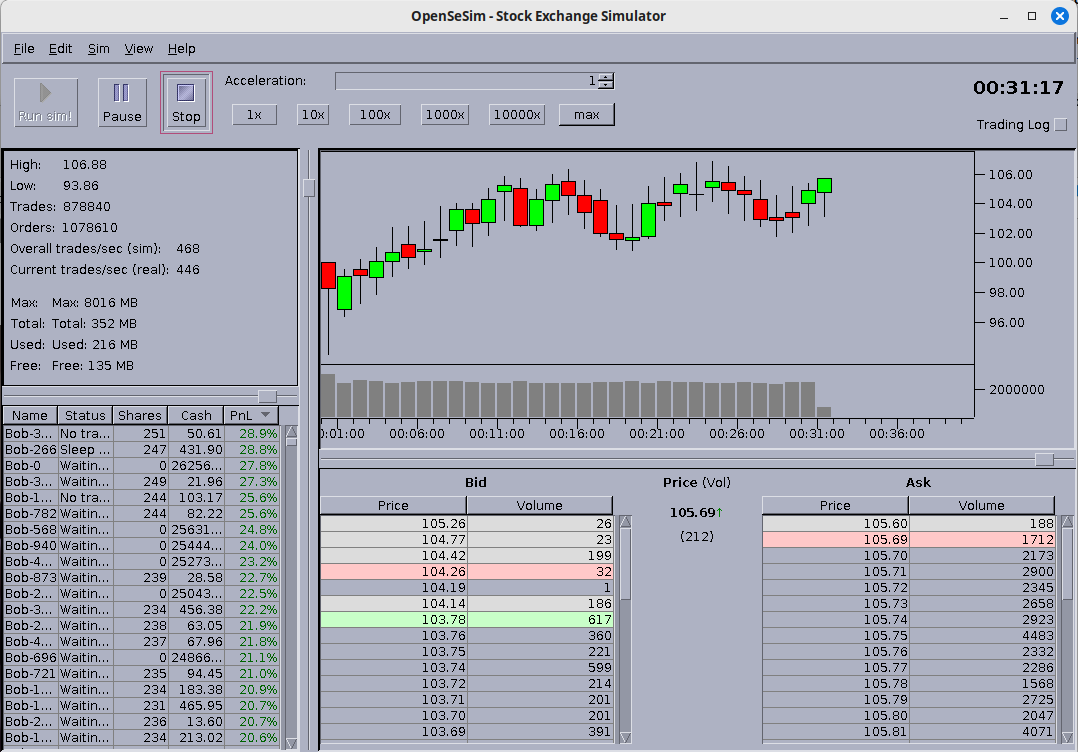Select the Bob-266 trader row
The width and height of the screenshot is (1078, 752).
[x=140, y=450]
